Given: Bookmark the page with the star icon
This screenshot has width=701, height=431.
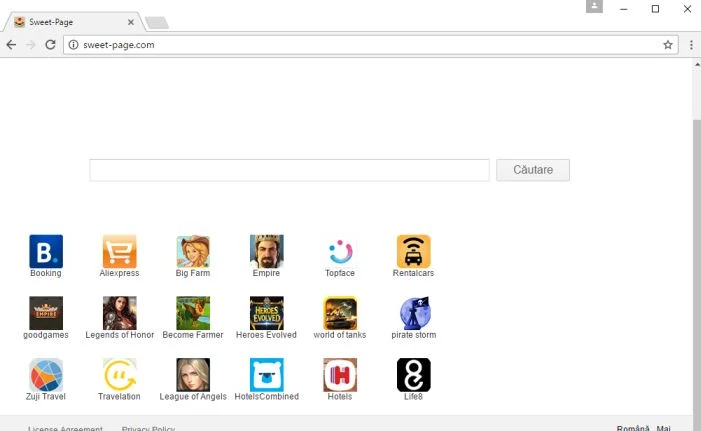Looking at the screenshot, I should (667, 45).
